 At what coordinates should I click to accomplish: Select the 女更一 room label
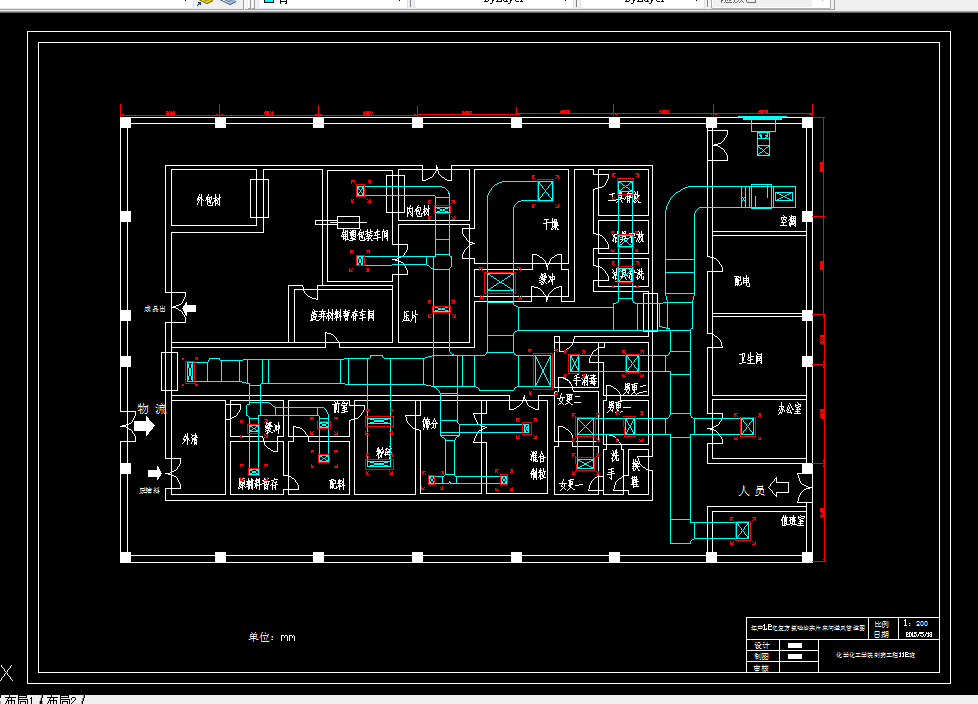[571, 485]
